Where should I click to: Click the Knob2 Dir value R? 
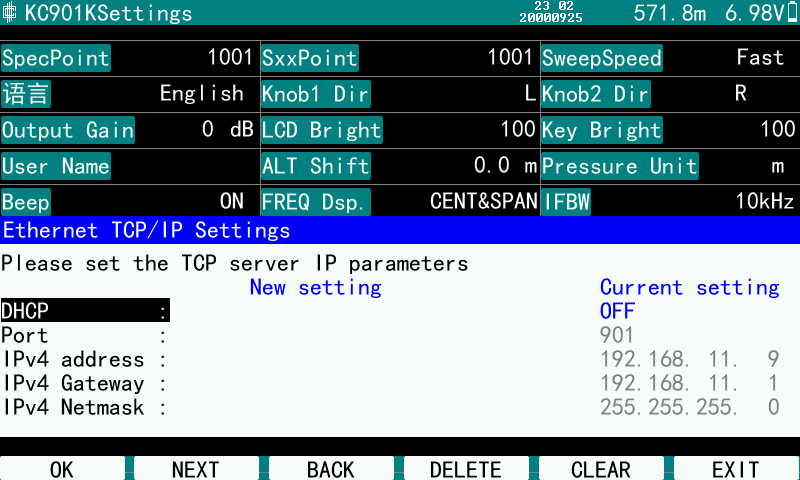click(x=741, y=93)
